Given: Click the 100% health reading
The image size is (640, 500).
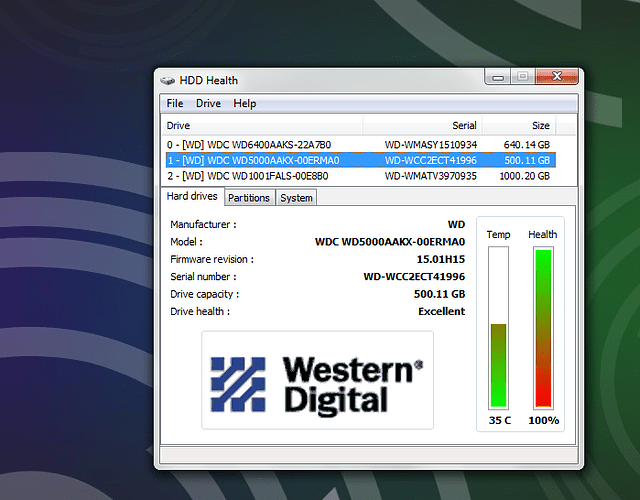Looking at the screenshot, I should click(544, 420).
